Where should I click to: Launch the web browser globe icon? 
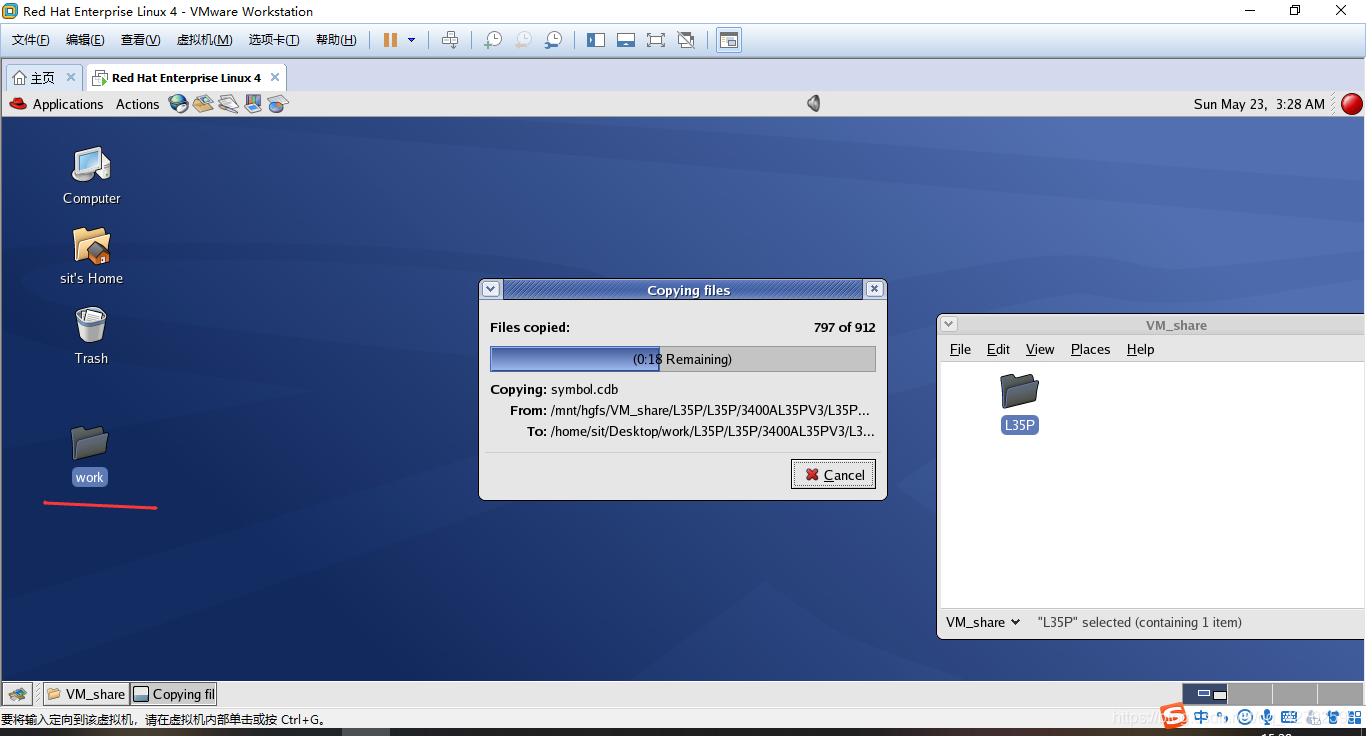(179, 103)
